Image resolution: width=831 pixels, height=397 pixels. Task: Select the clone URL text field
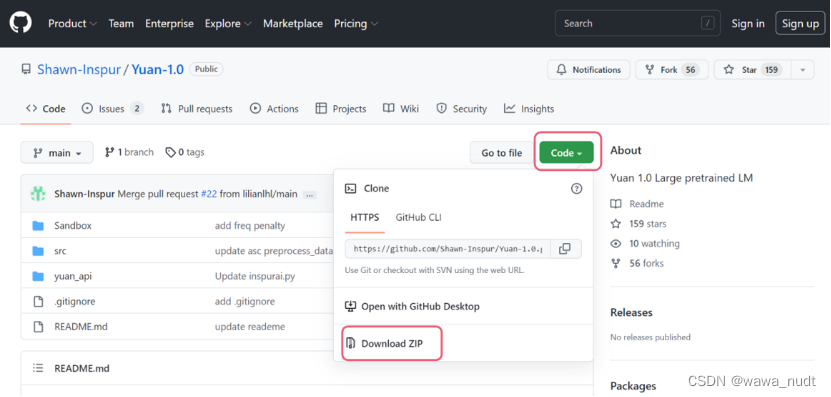448,249
